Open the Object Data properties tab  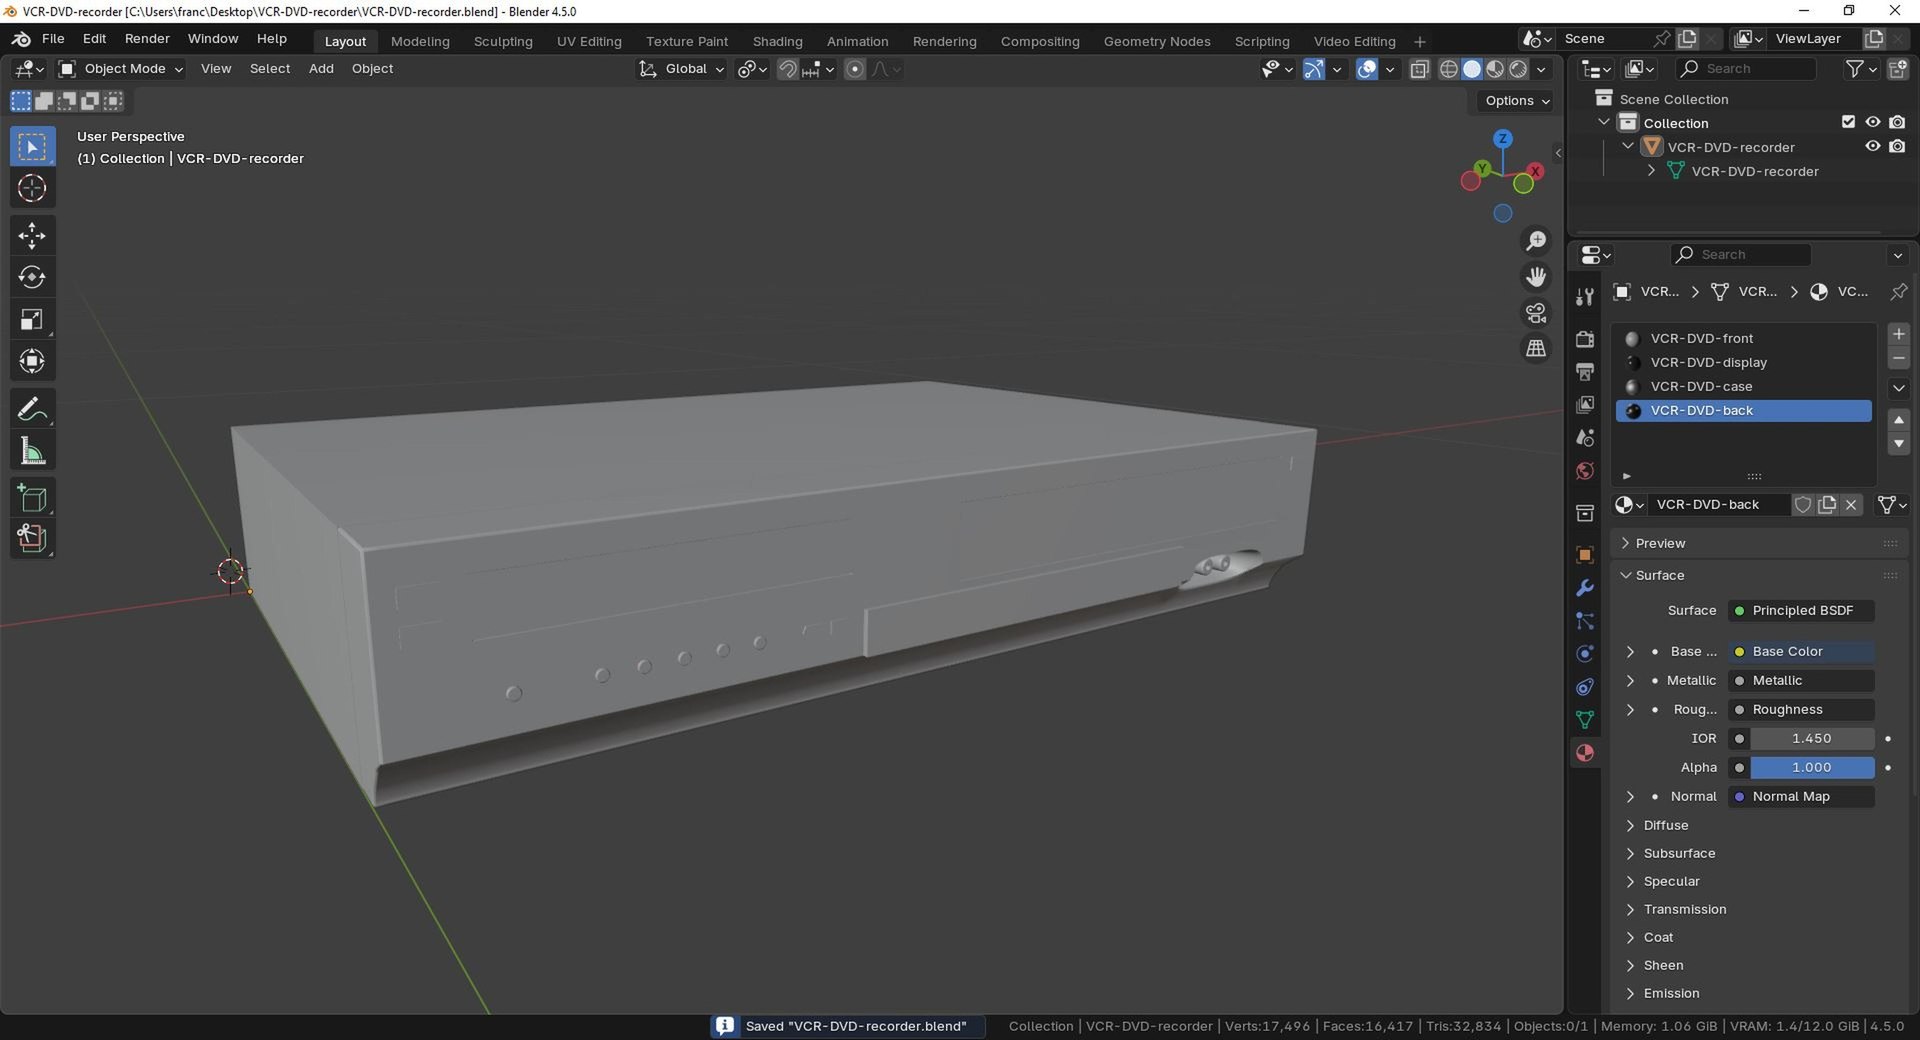tap(1585, 720)
